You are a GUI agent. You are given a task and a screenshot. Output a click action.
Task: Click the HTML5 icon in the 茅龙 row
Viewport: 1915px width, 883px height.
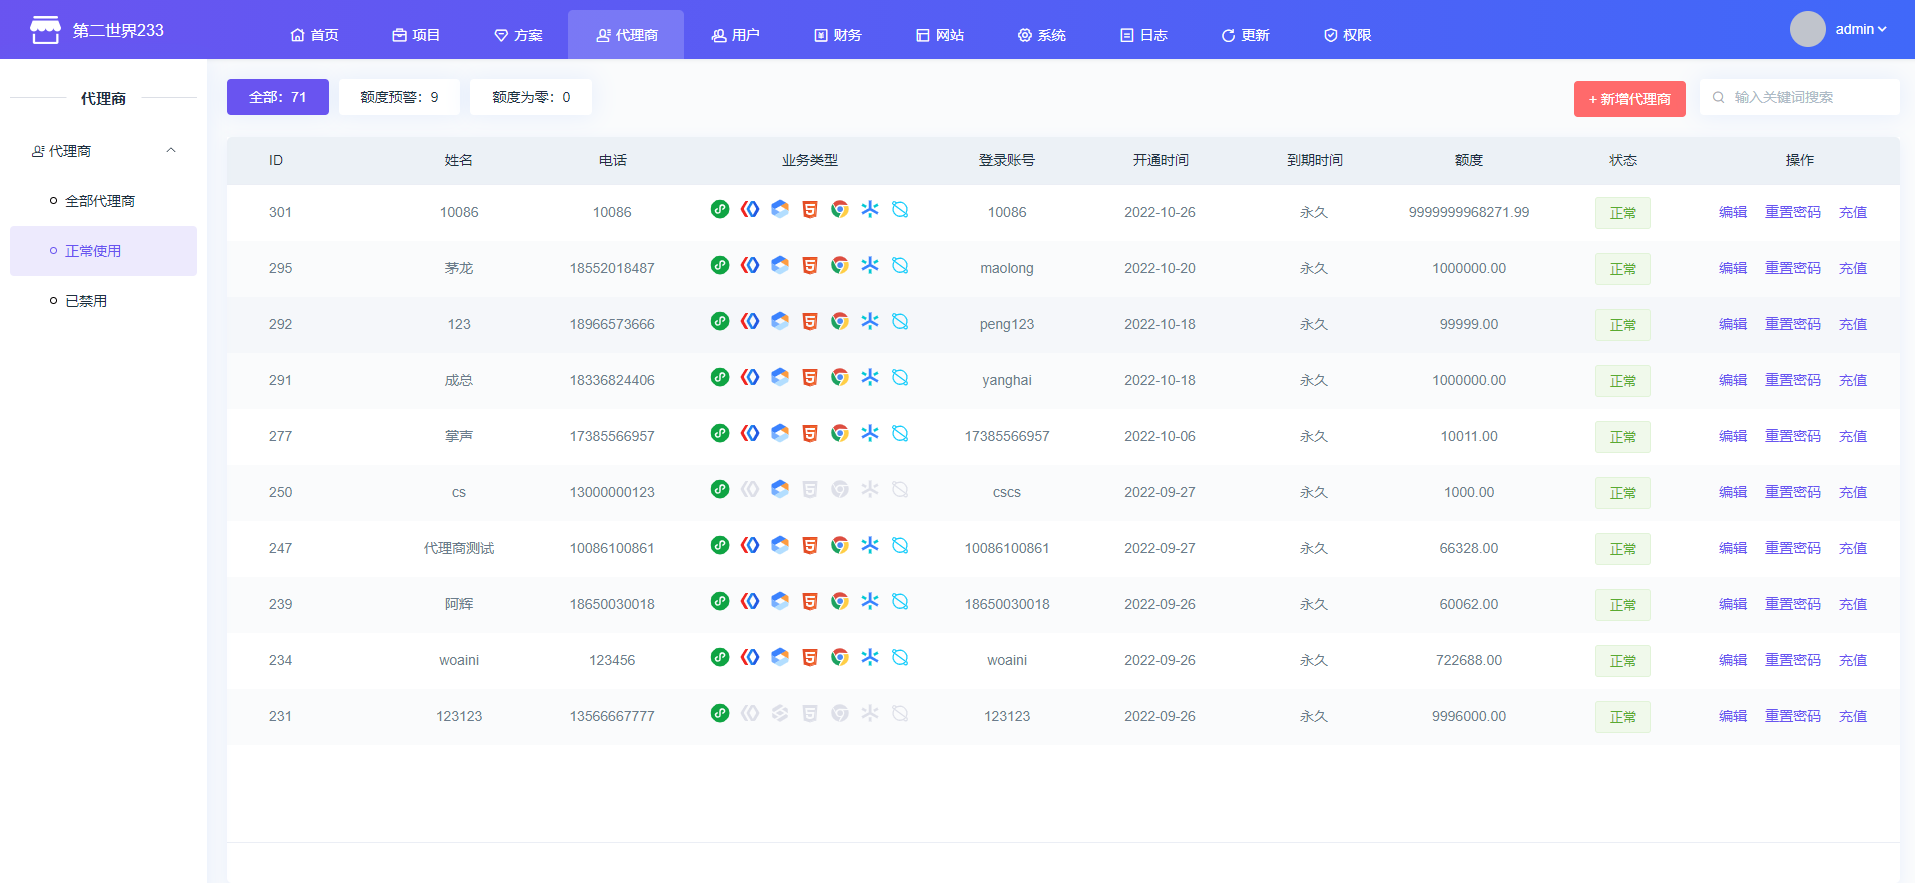pyautogui.click(x=810, y=265)
